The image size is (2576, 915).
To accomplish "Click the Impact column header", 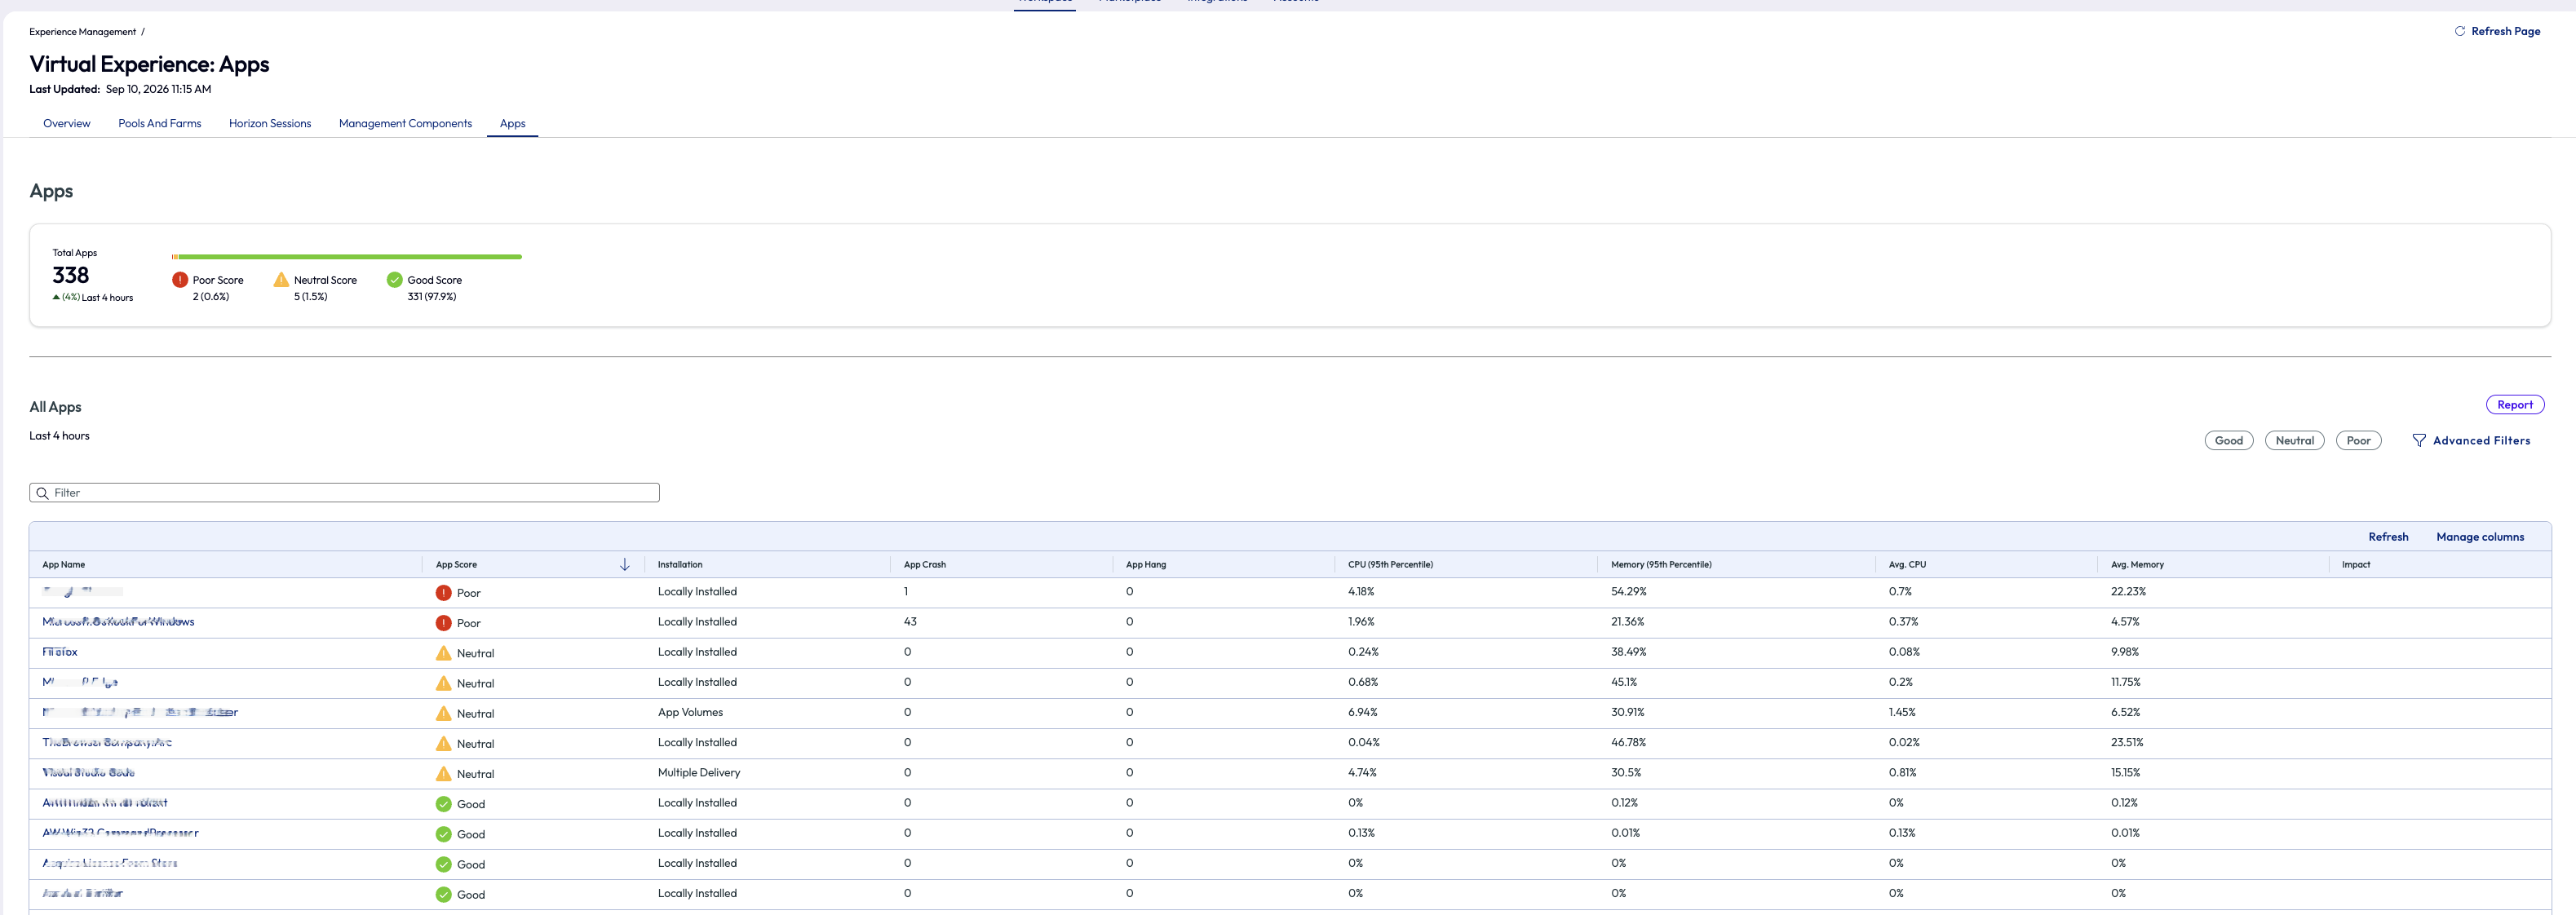I will [2356, 565].
